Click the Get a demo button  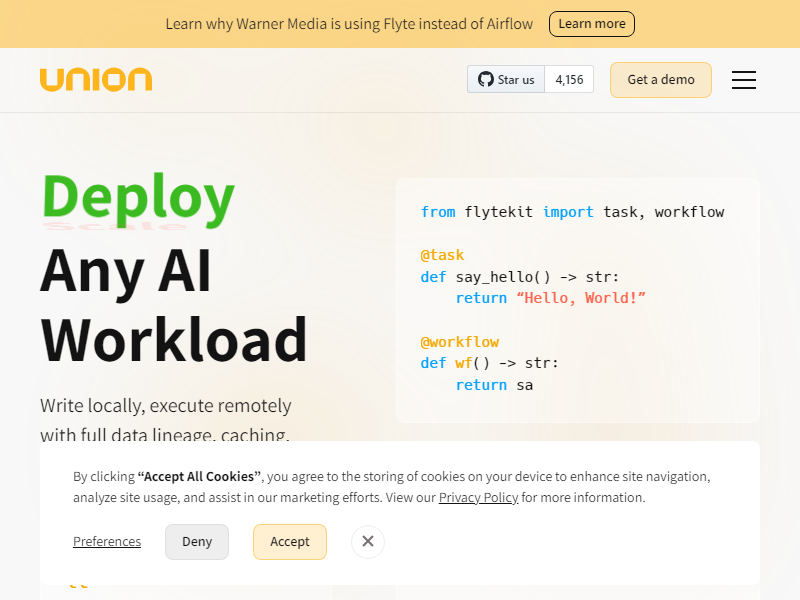tap(661, 80)
